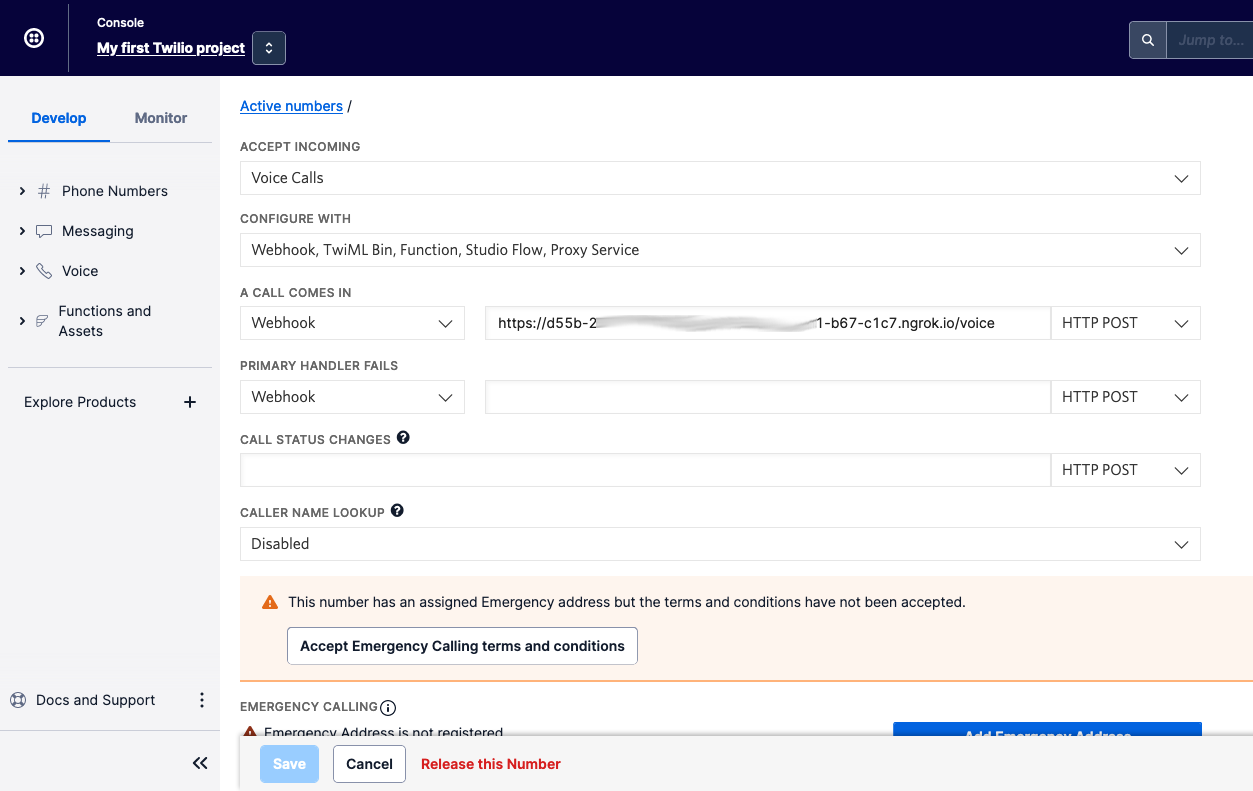1253x791 pixels.
Task: Expand the Functions and Assets chevron
Action: pos(22,321)
